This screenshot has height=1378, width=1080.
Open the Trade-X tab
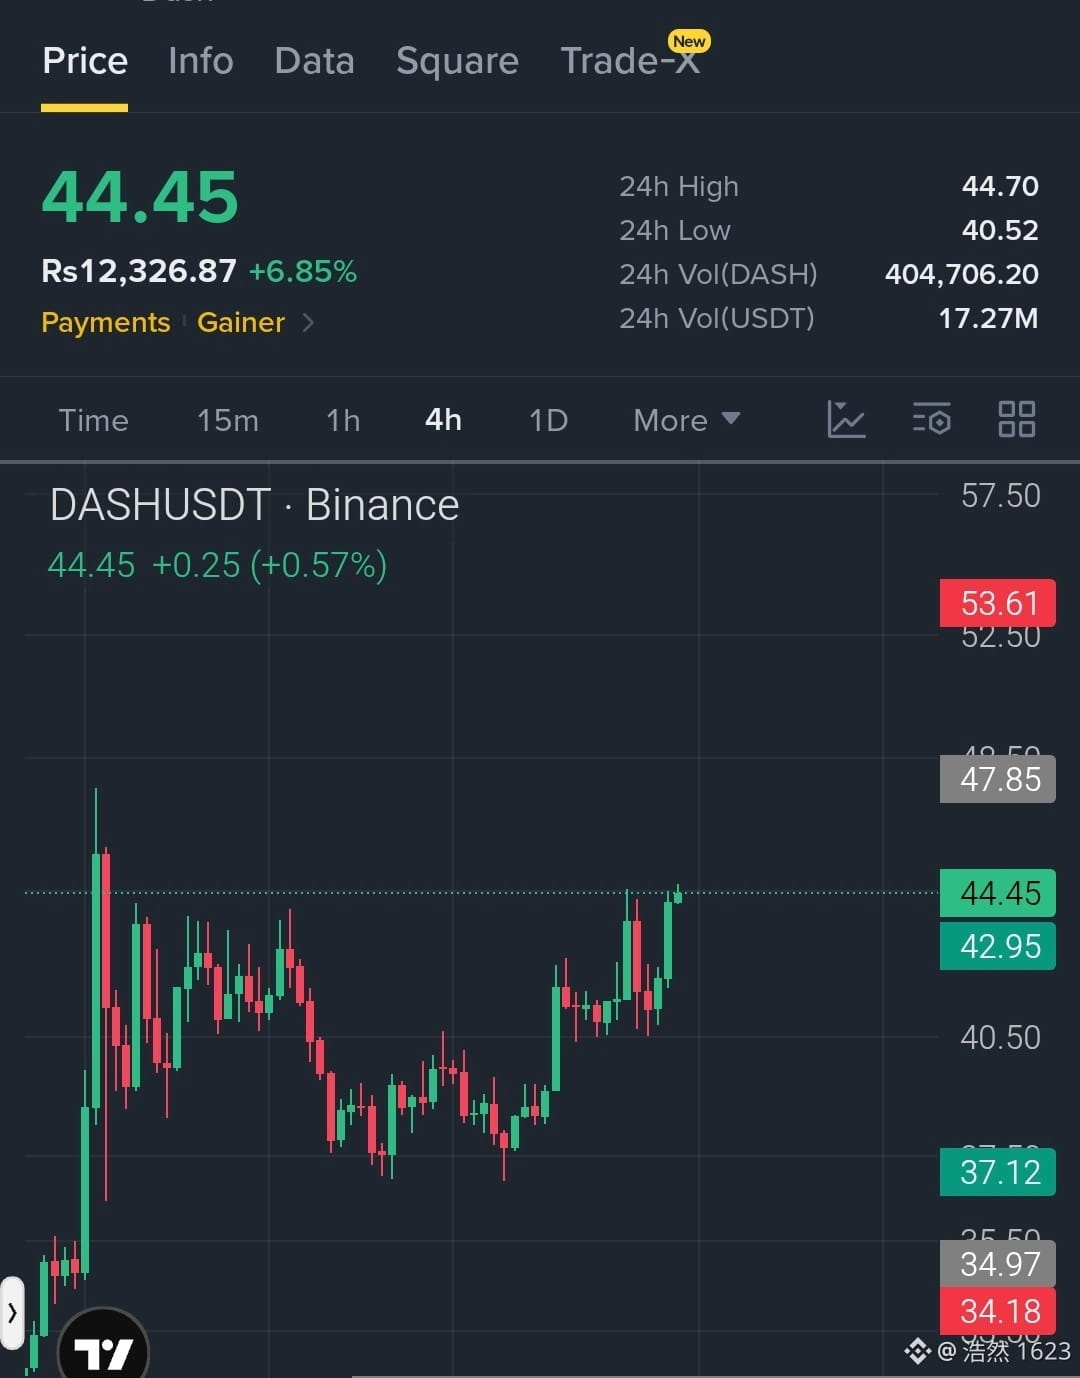click(630, 61)
